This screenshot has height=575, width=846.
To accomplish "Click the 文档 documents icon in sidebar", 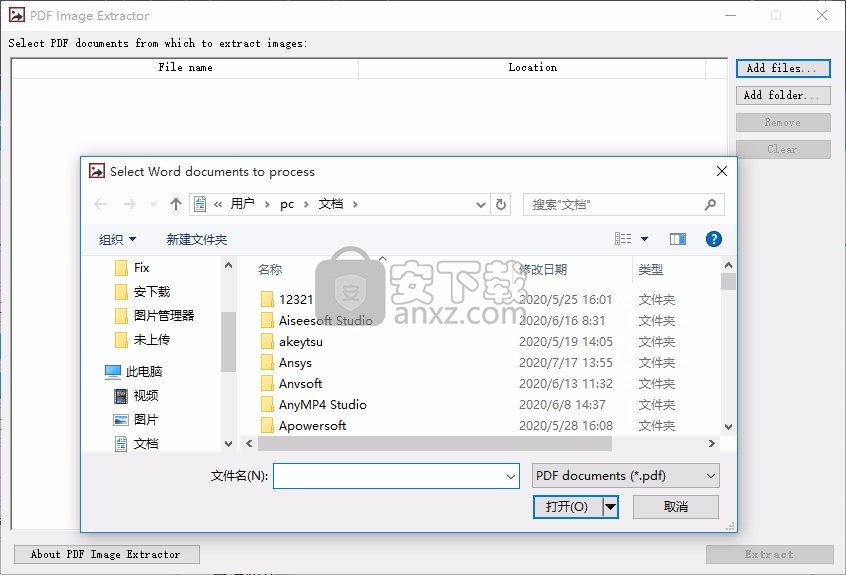I will [121, 443].
